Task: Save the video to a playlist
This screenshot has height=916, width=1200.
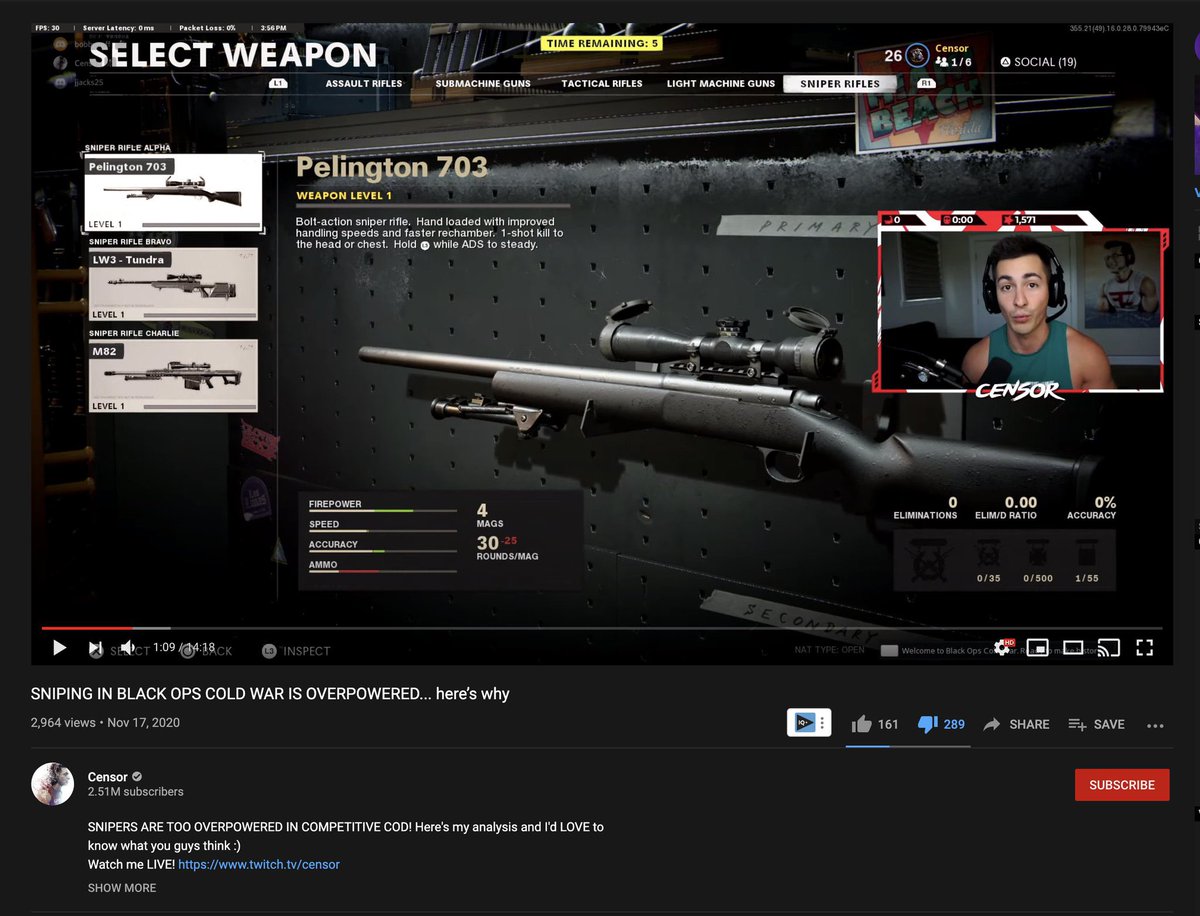Action: tap(1096, 724)
